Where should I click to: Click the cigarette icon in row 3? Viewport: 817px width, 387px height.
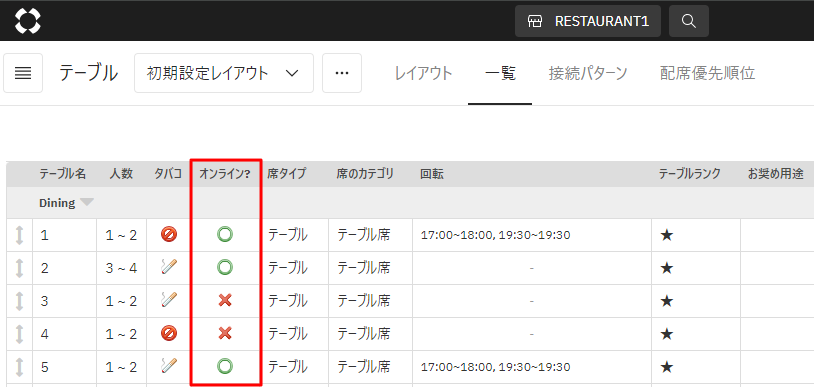(169, 300)
